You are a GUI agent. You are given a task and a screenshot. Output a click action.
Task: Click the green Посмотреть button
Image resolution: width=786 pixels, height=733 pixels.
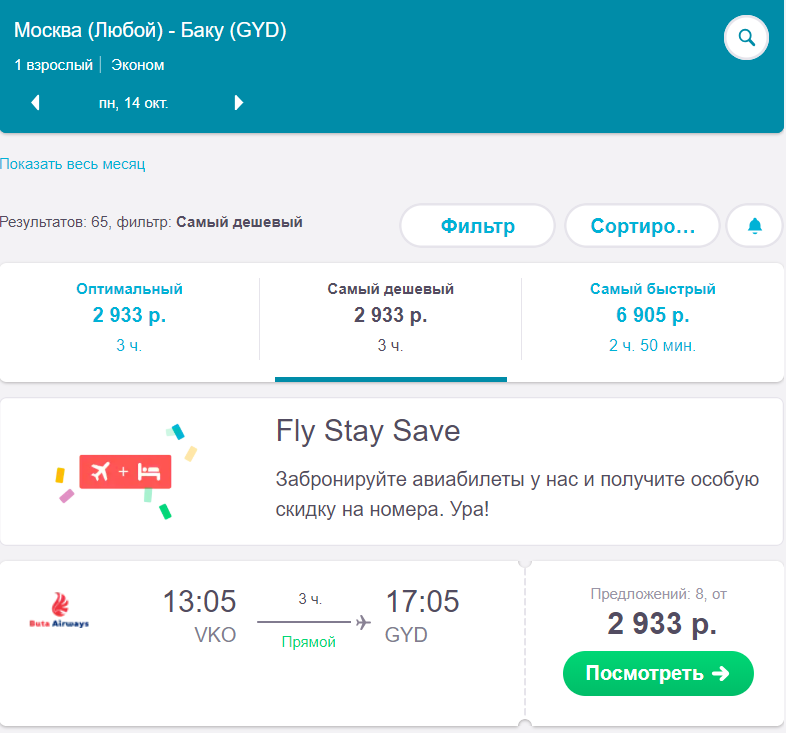point(658,673)
